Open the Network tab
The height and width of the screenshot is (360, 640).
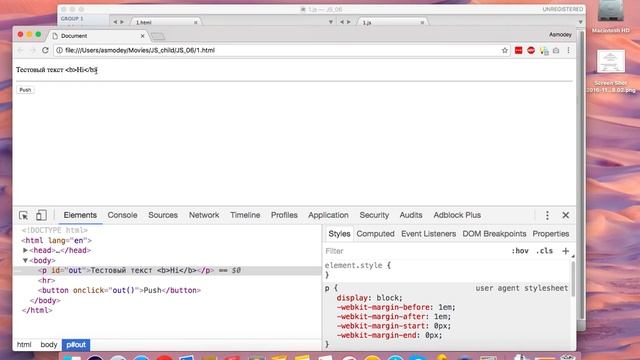coord(204,215)
